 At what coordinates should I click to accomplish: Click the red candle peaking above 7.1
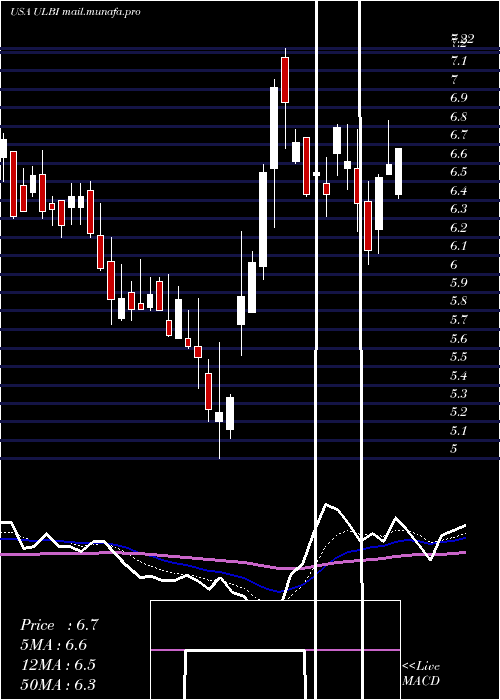point(285,80)
